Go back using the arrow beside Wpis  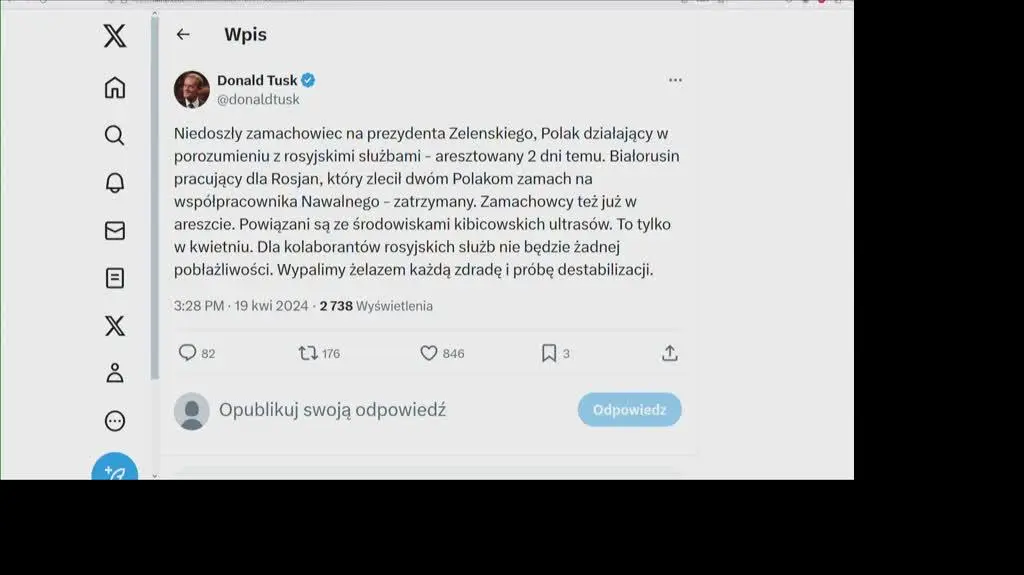(183, 34)
